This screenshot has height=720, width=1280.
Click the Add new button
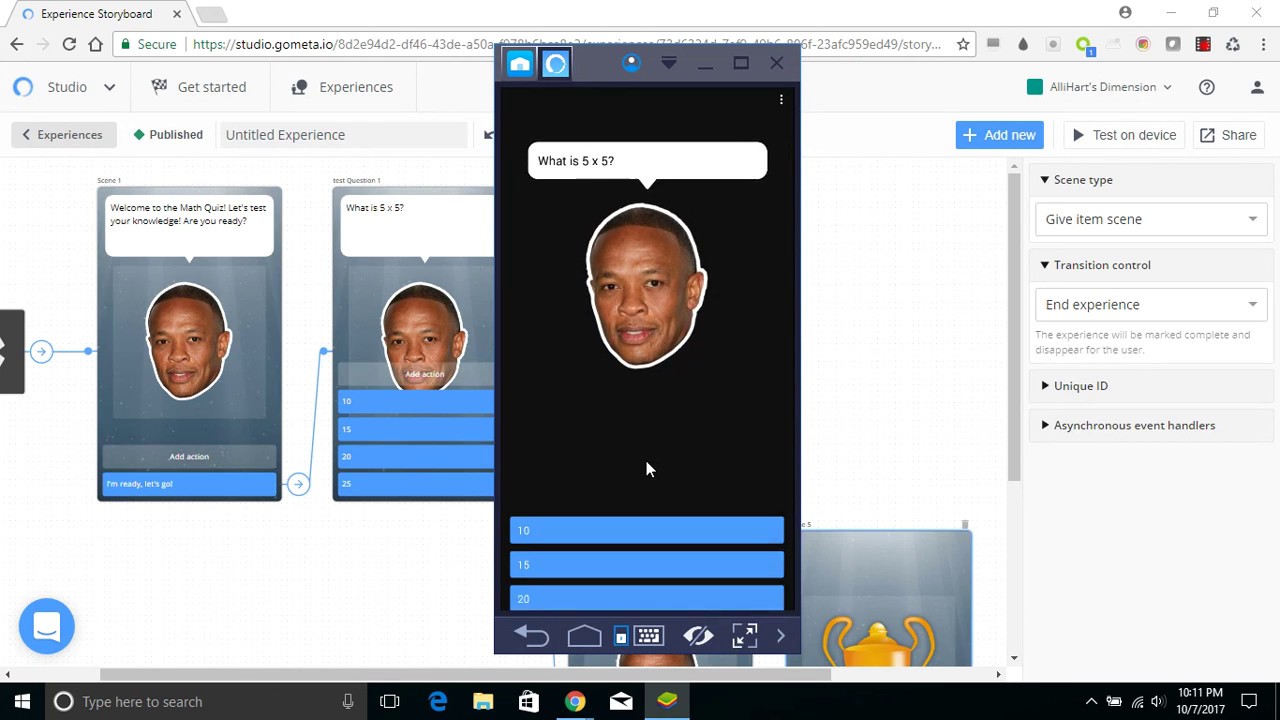click(x=1000, y=135)
